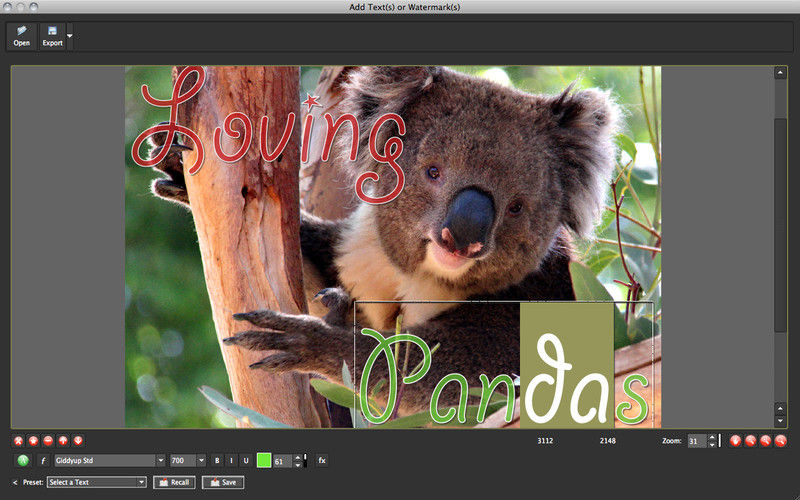The height and width of the screenshot is (500, 800).
Task: Expand the font weight 700 dropdown
Action: click(x=188, y=461)
